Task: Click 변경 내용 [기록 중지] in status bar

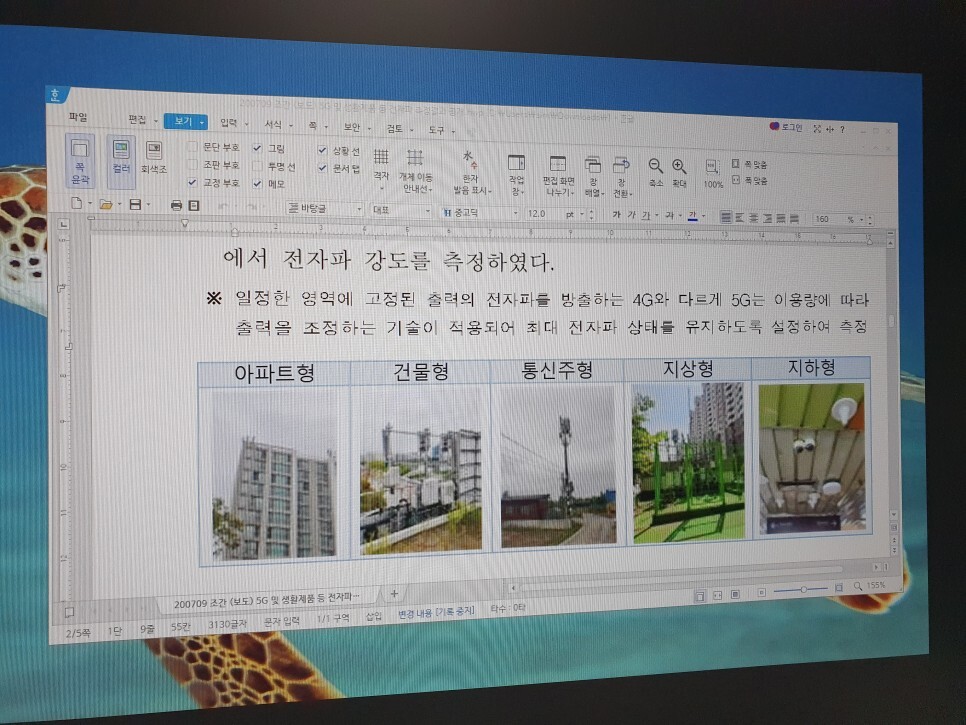Action: tap(436, 612)
